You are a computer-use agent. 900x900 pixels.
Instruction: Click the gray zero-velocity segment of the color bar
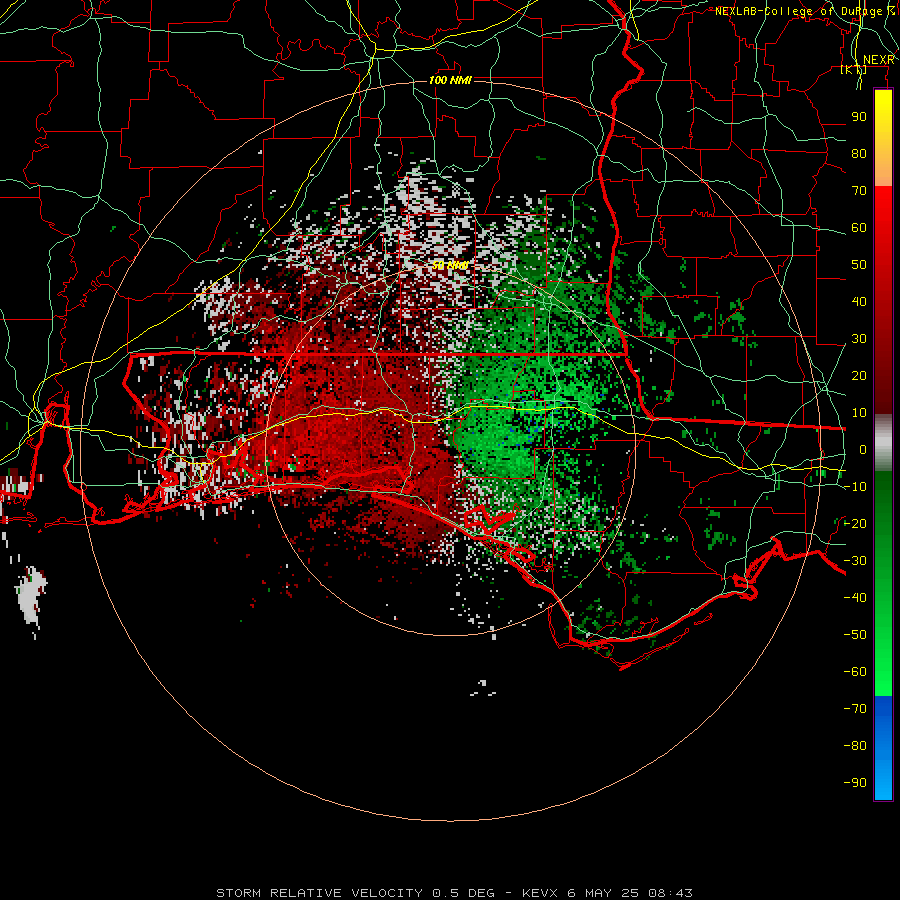coord(883,443)
